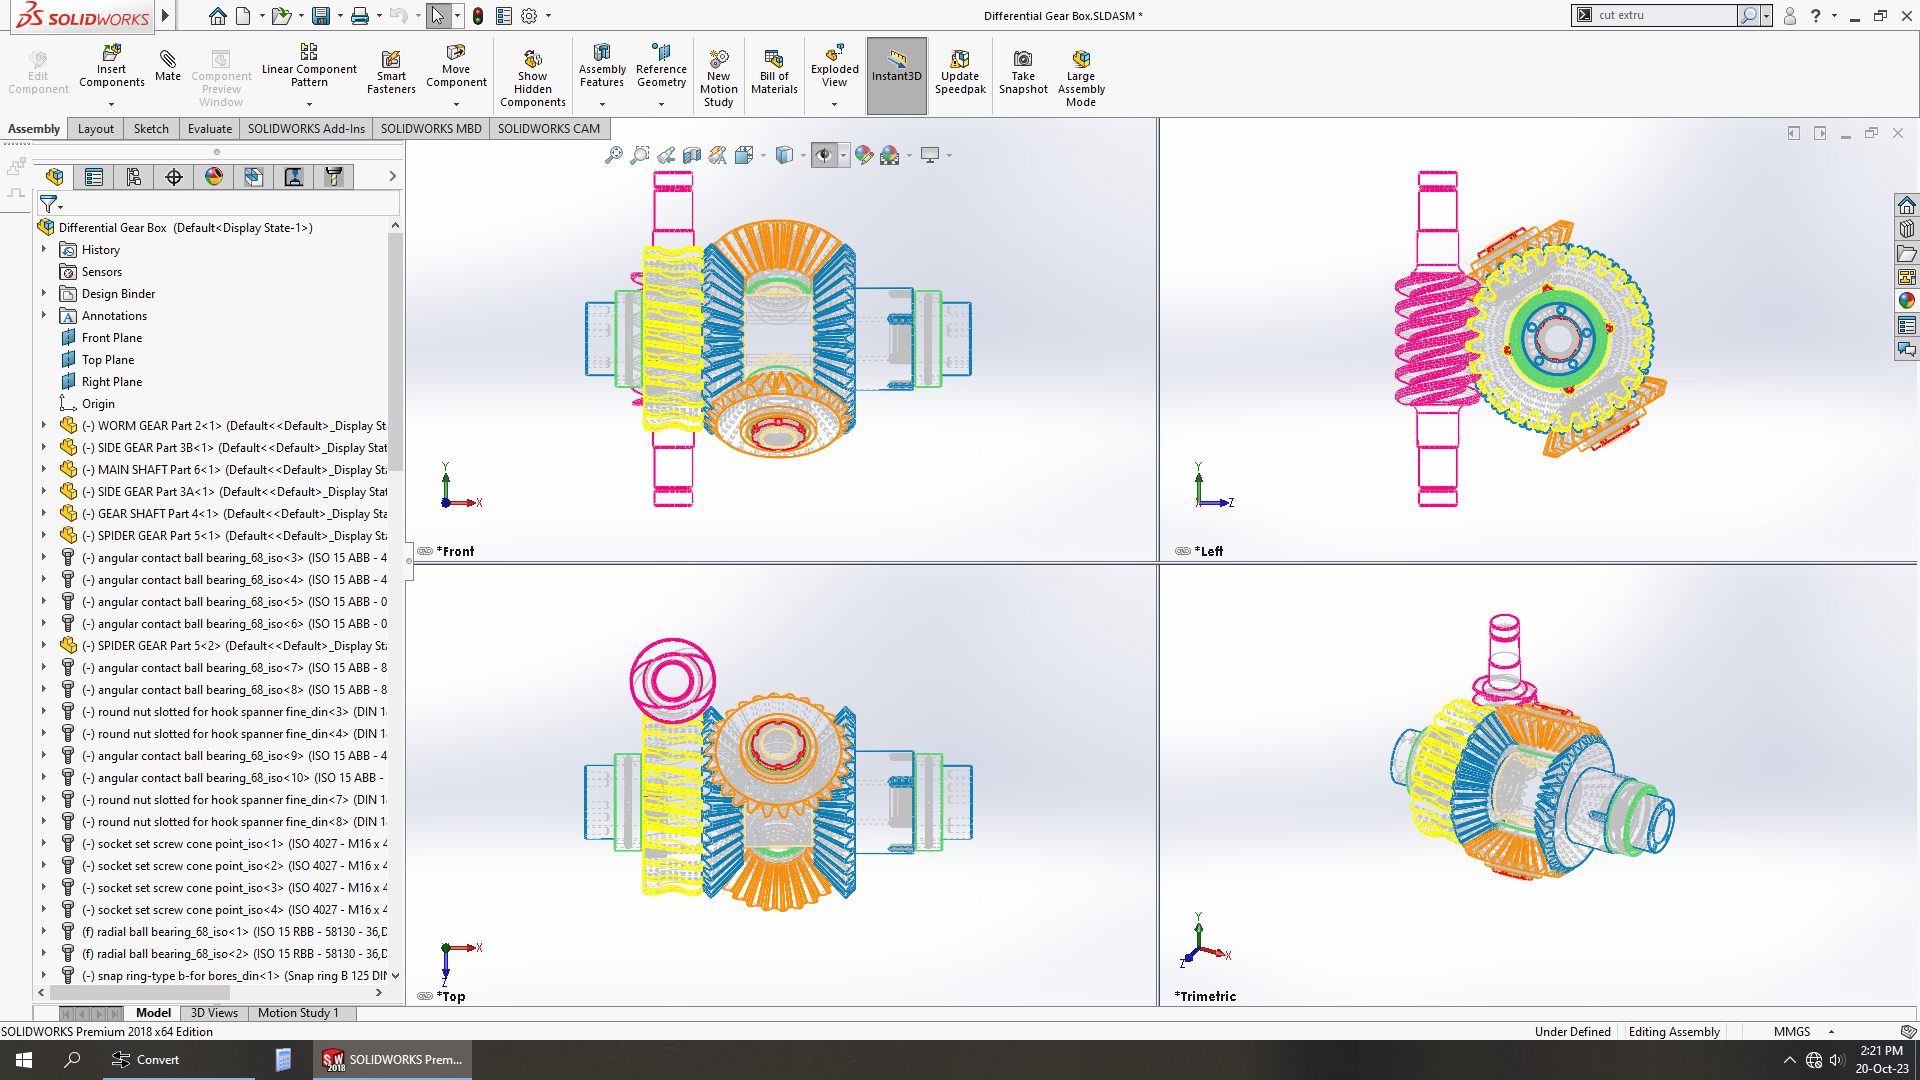Click the Zoom to Area icon
Viewport: 1920px width, 1080px height.
[x=640, y=155]
